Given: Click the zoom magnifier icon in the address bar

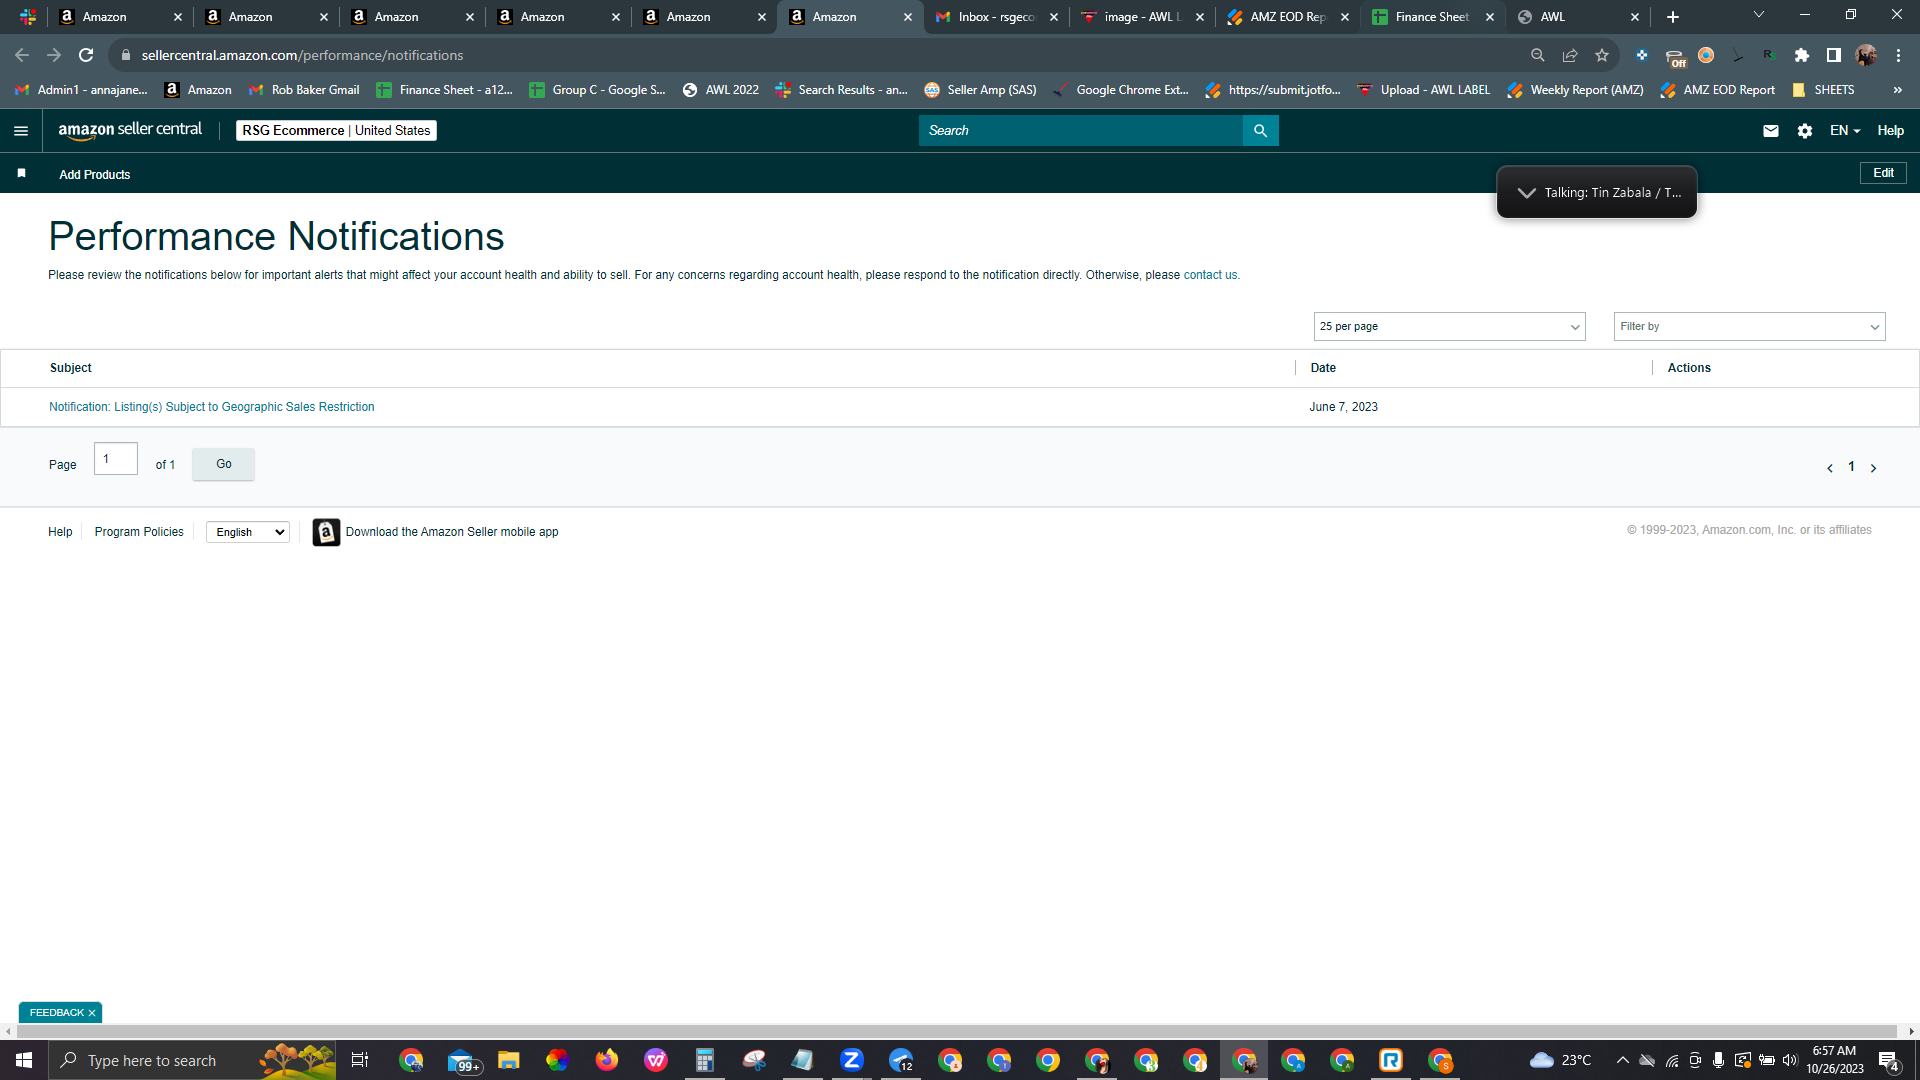Looking at the screenshot, I should click(1538, 55).
